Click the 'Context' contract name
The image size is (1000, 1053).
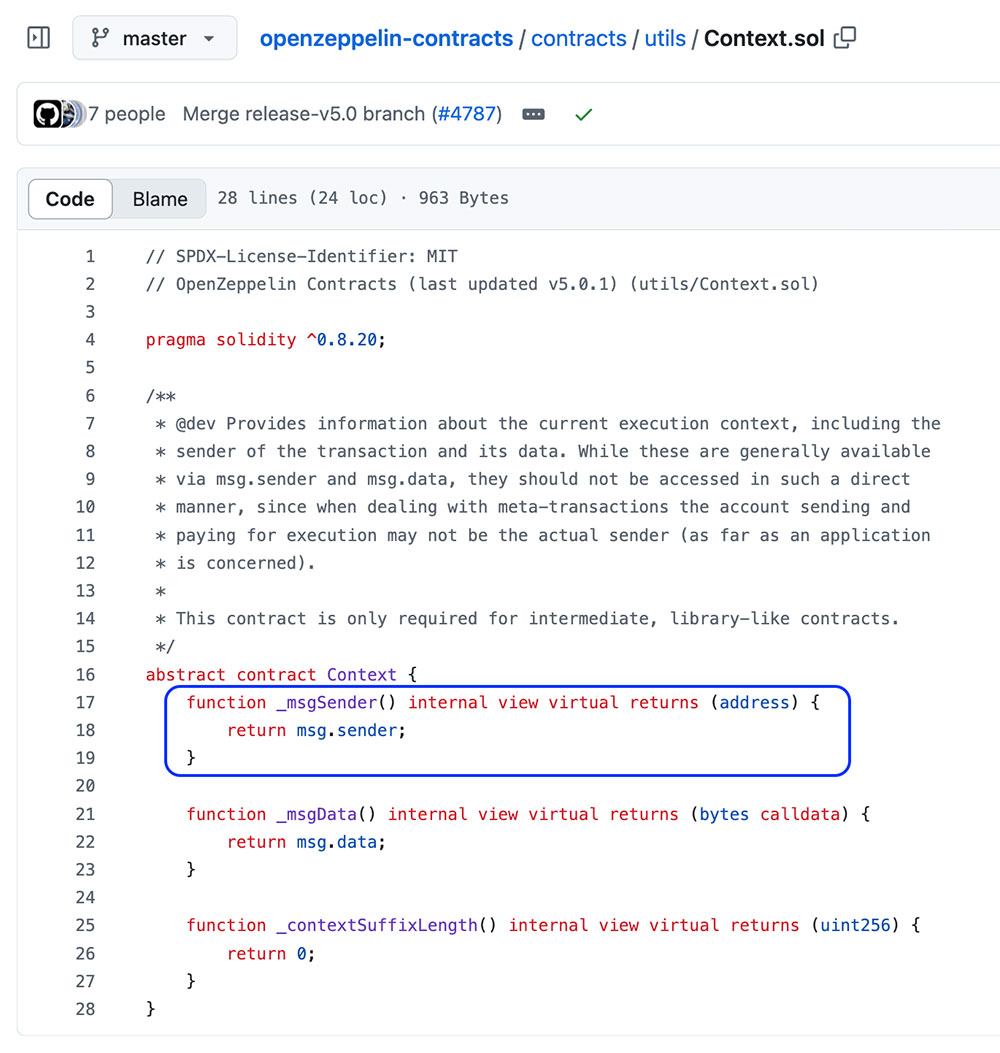point(362,674)
